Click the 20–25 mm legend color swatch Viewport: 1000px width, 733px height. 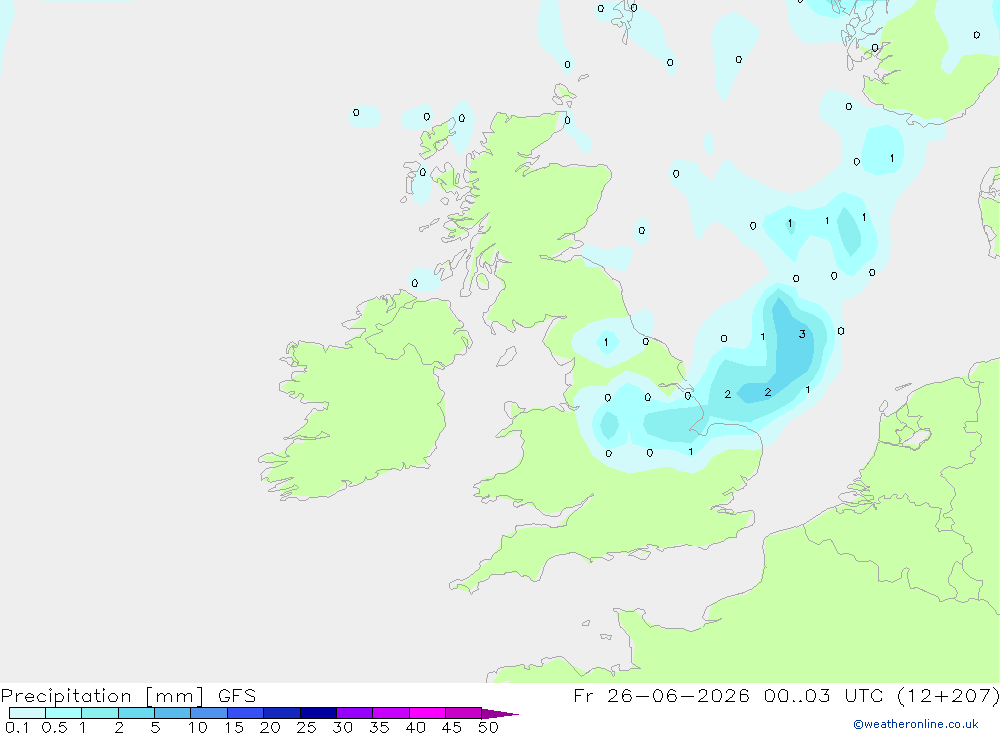pyautogui.click(x=282, y=713)
